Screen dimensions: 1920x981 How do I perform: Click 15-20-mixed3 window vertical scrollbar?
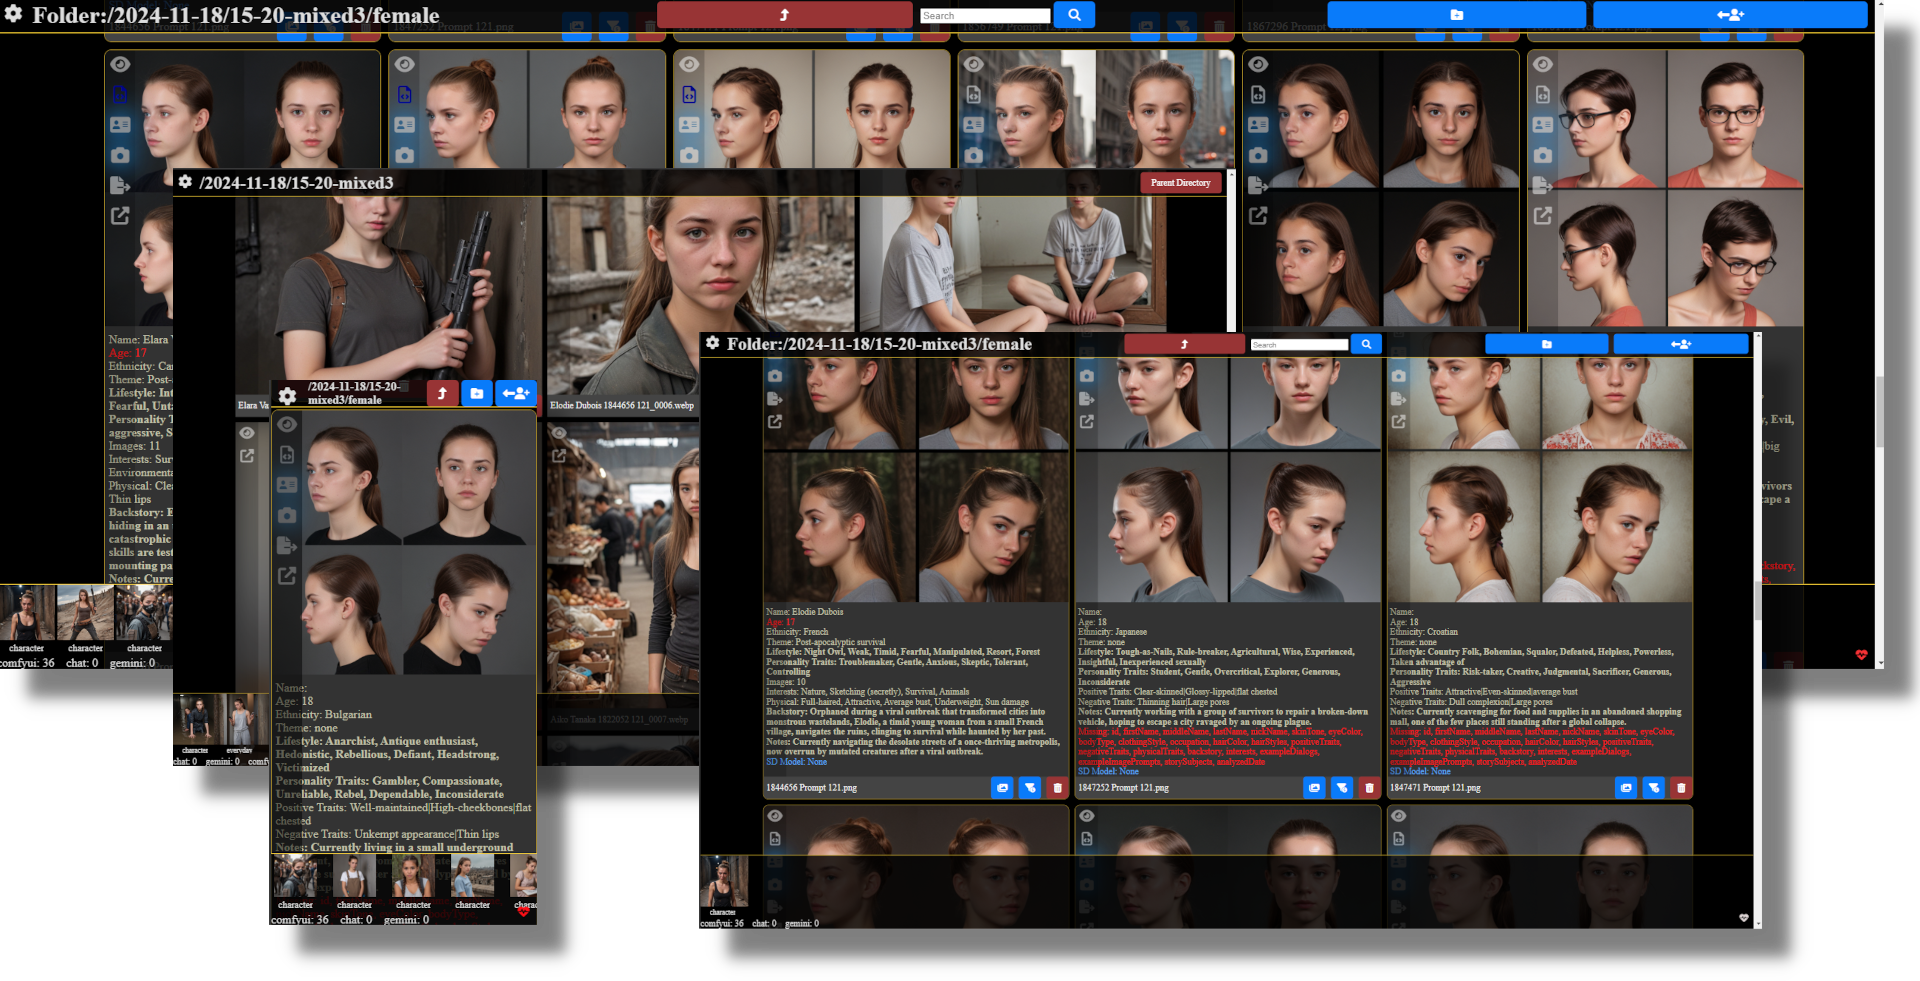point(1231,250)
